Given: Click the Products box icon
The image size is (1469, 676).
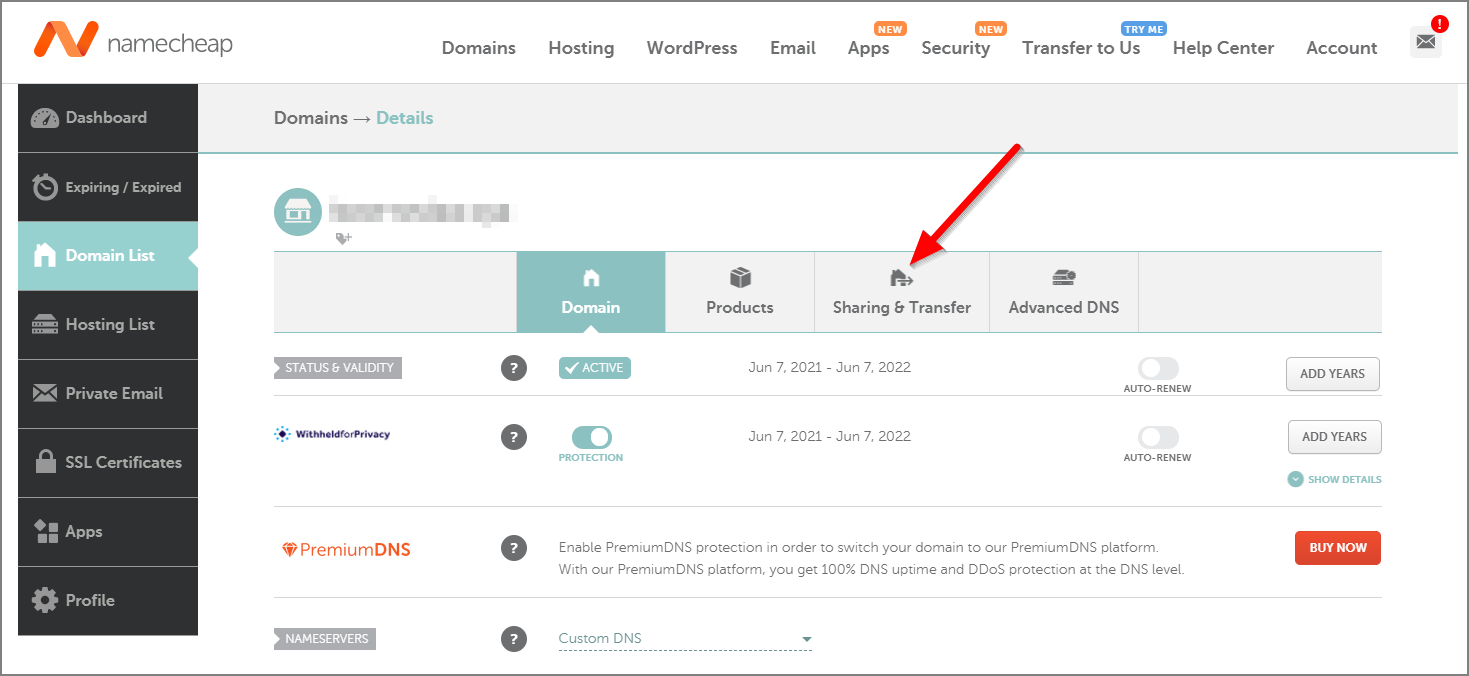Looking at the screenshot, I should coord(740,277).
